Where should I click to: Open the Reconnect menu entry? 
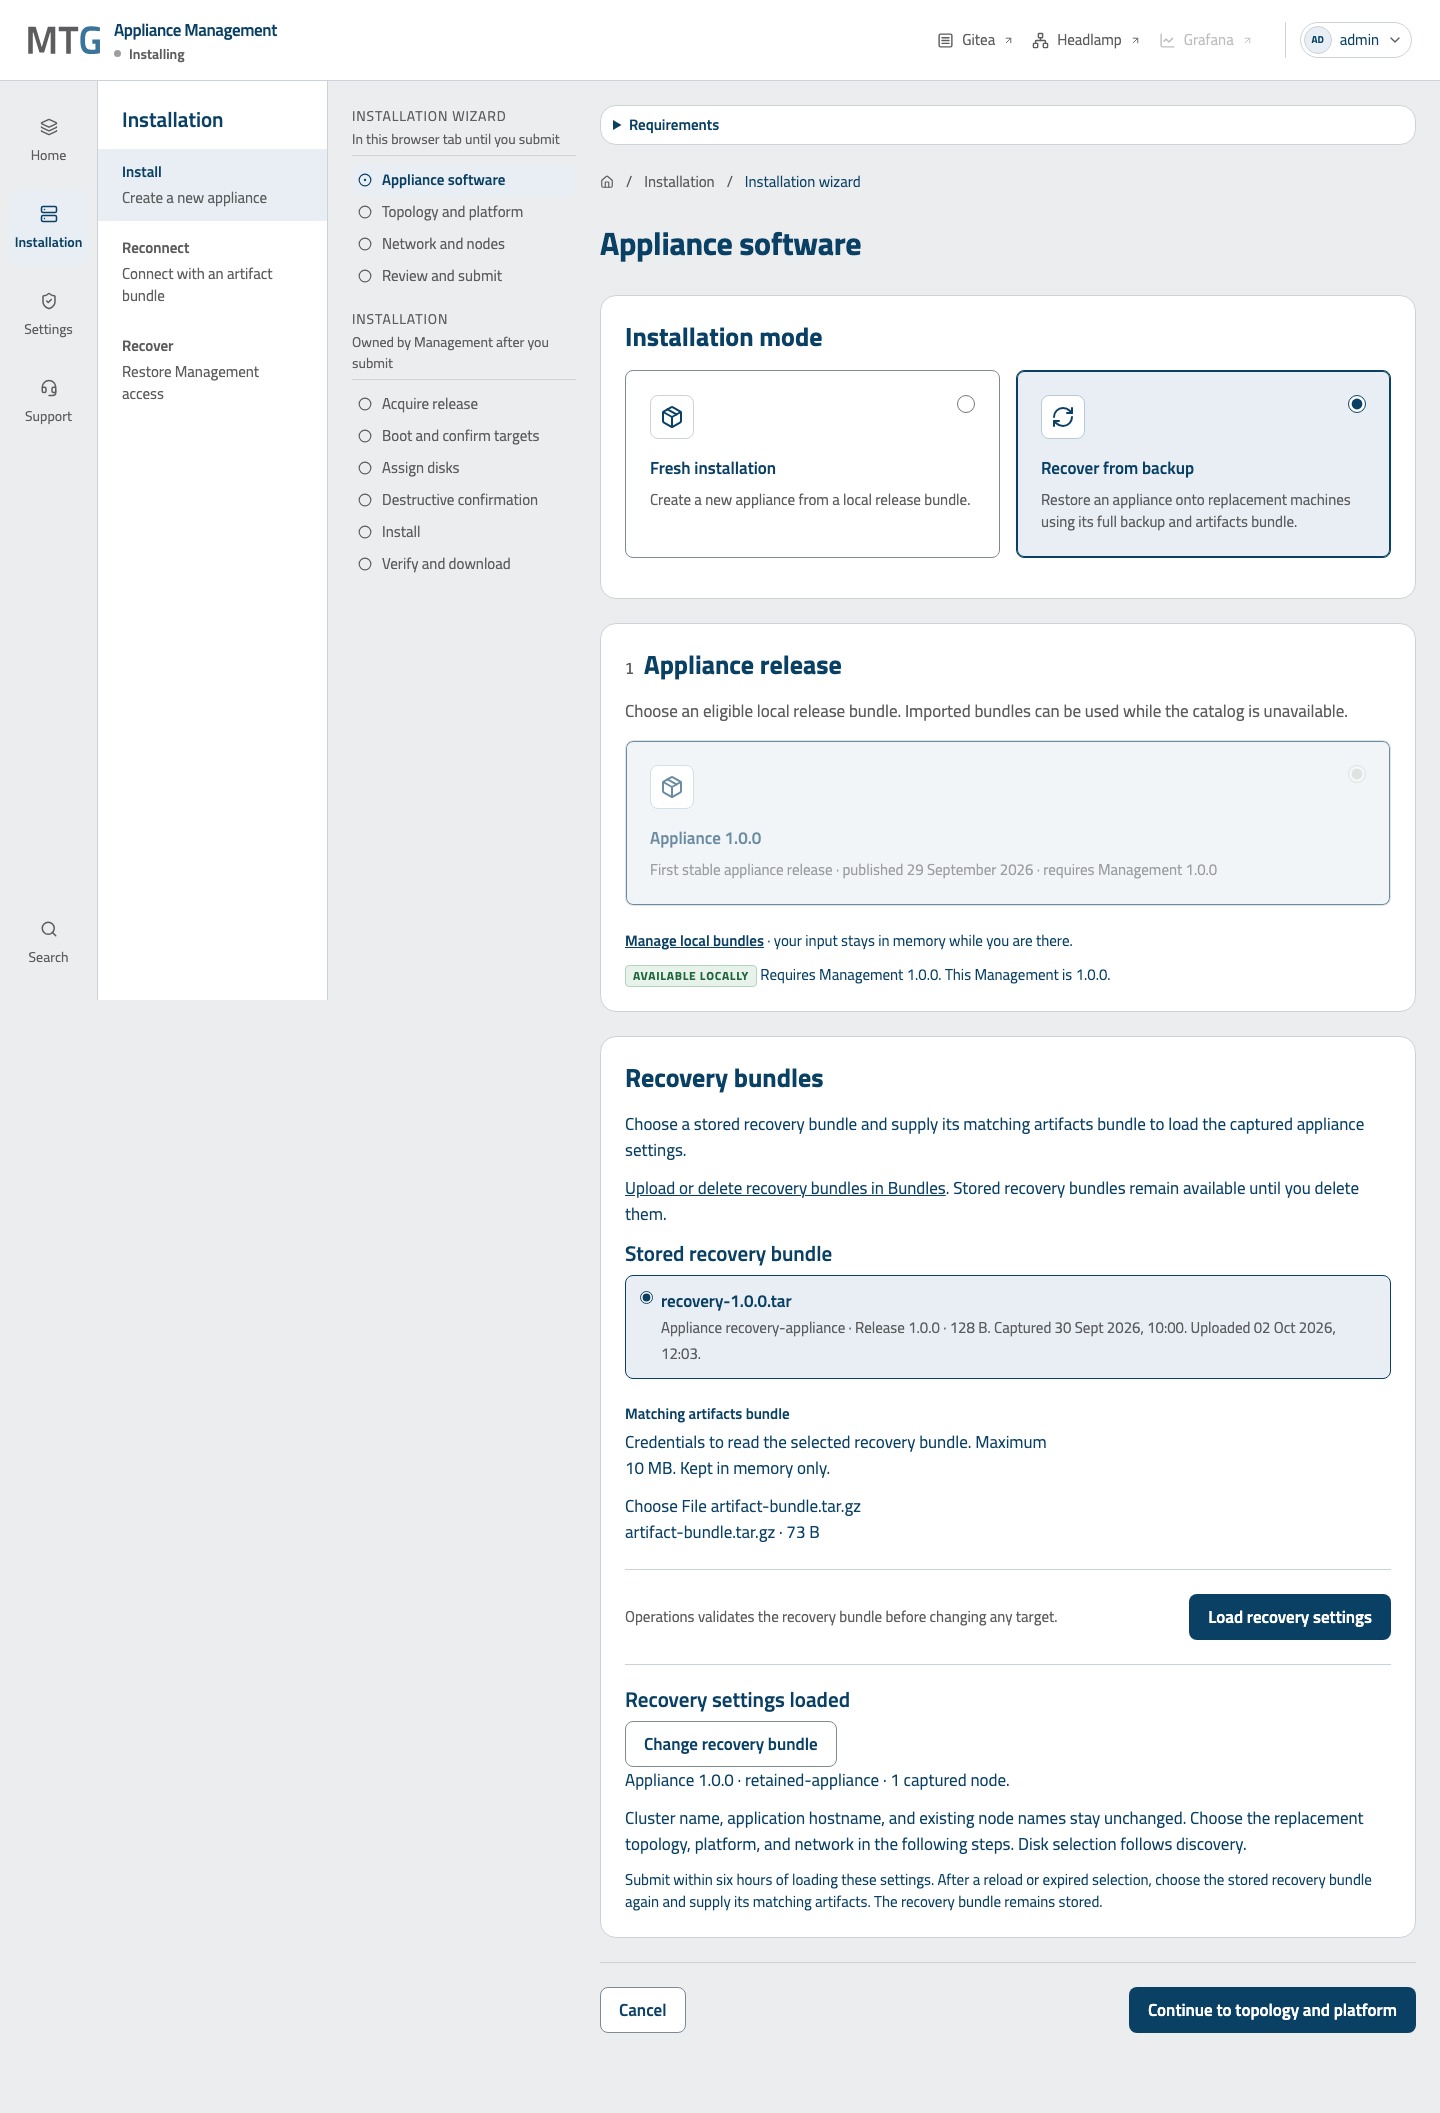tap(212, 272)
